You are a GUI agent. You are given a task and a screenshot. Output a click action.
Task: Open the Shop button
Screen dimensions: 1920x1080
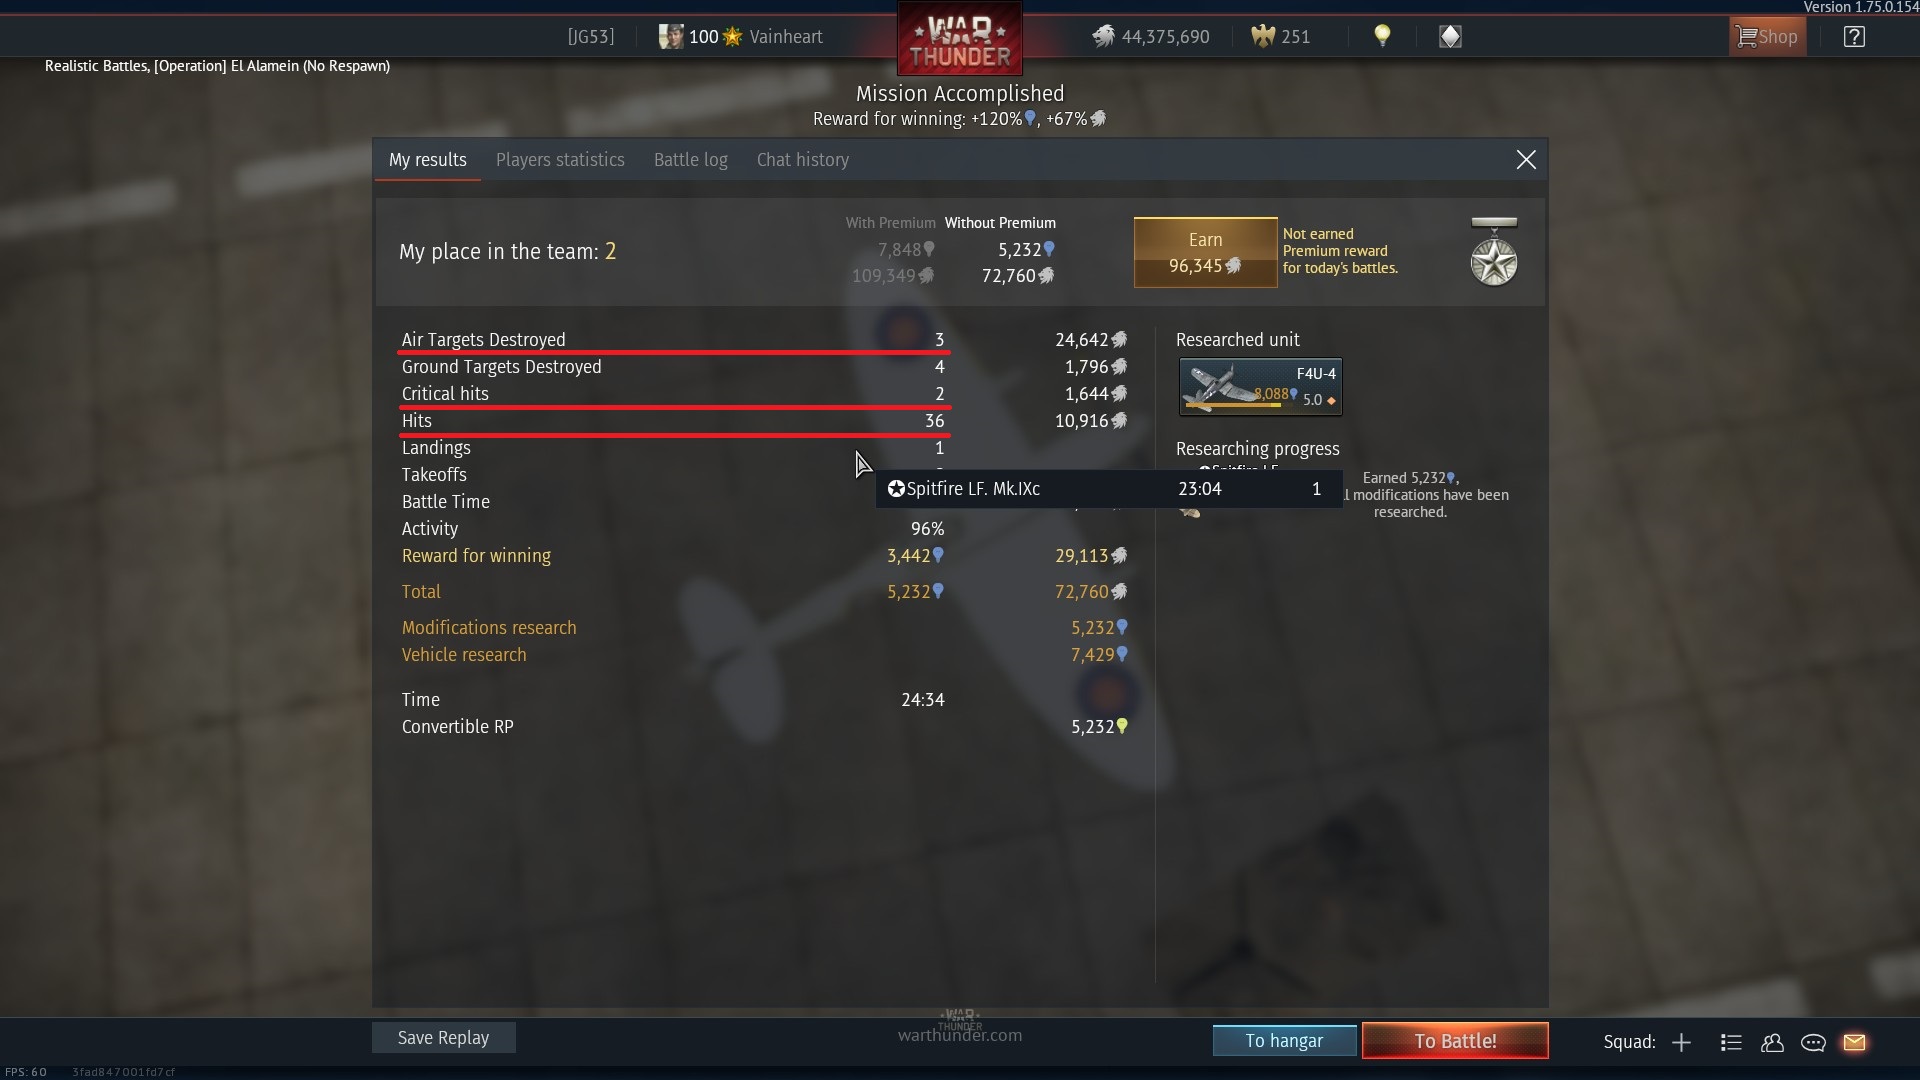(x=1767, y=37)
